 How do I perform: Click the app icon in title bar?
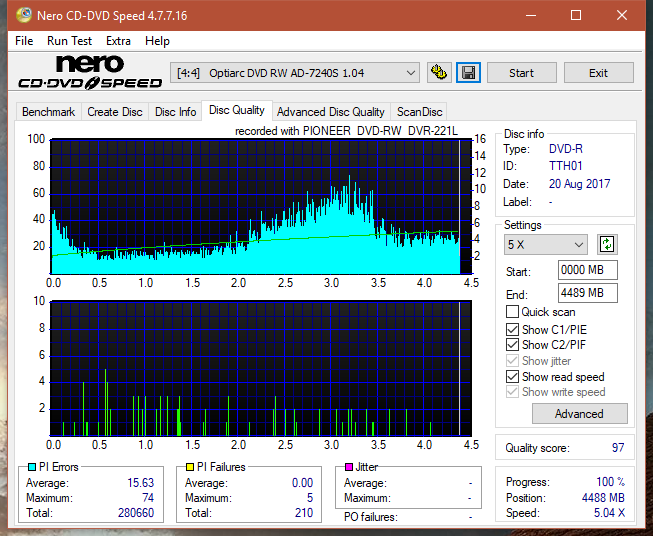pos(24,15)
